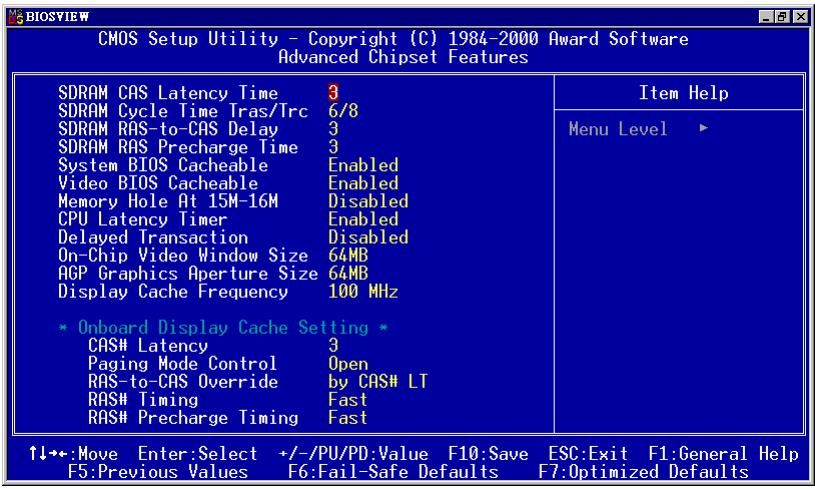Viewport: 815px width, 489px height.
Task: Maximize the BIOSVIEW window
Action: pyautogui.click(x=782, y=17)
